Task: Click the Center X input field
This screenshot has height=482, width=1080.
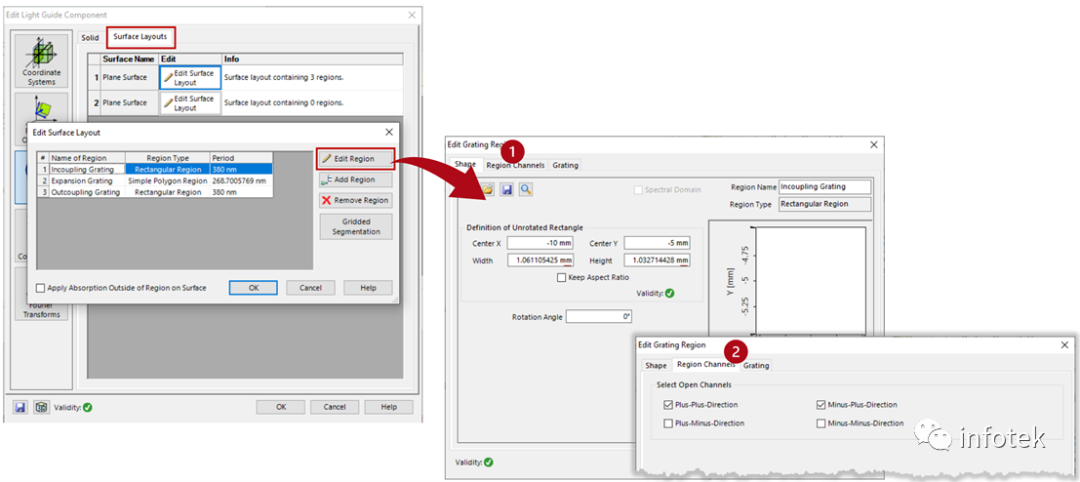Action: (x=540, y=243)
